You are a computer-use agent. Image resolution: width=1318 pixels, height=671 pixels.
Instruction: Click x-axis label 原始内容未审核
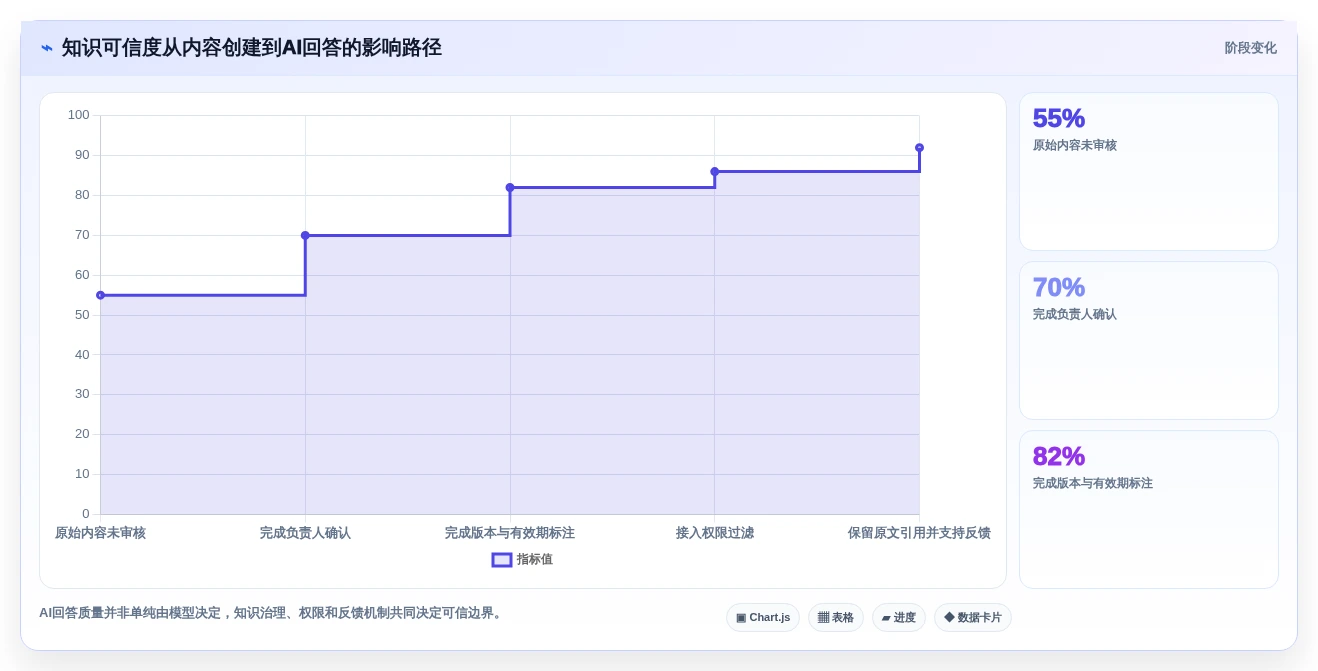100,533
